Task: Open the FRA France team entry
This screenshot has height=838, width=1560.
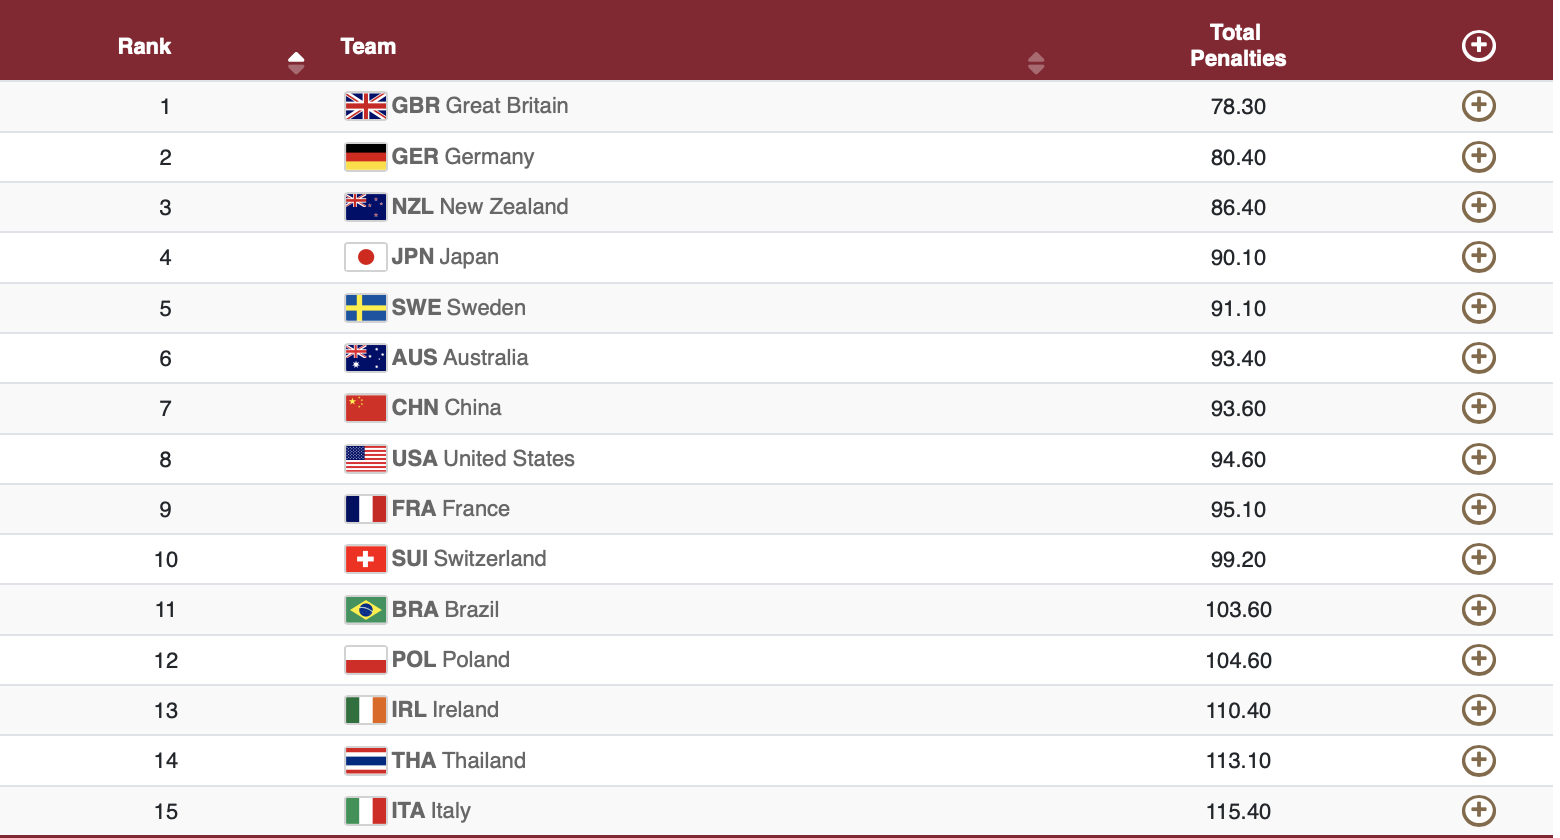Action: [450, 509]
